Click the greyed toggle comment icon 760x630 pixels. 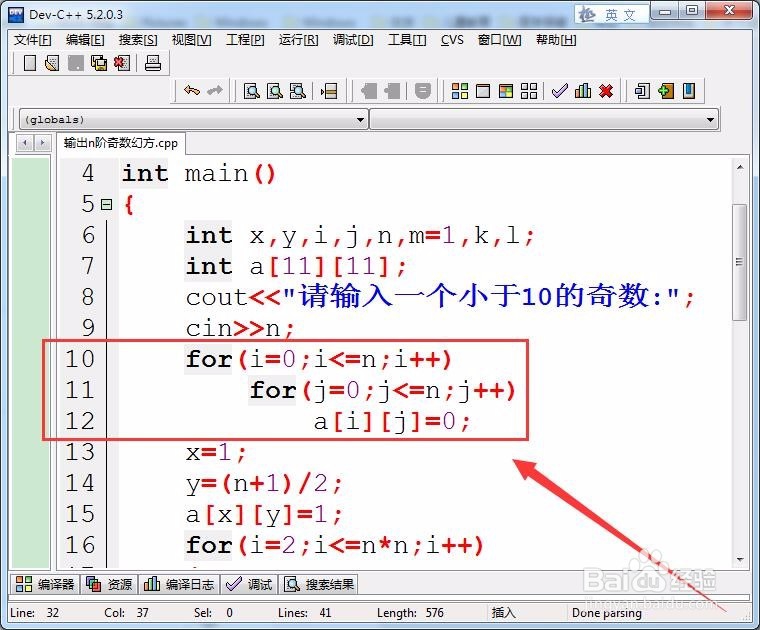(423, 91)
